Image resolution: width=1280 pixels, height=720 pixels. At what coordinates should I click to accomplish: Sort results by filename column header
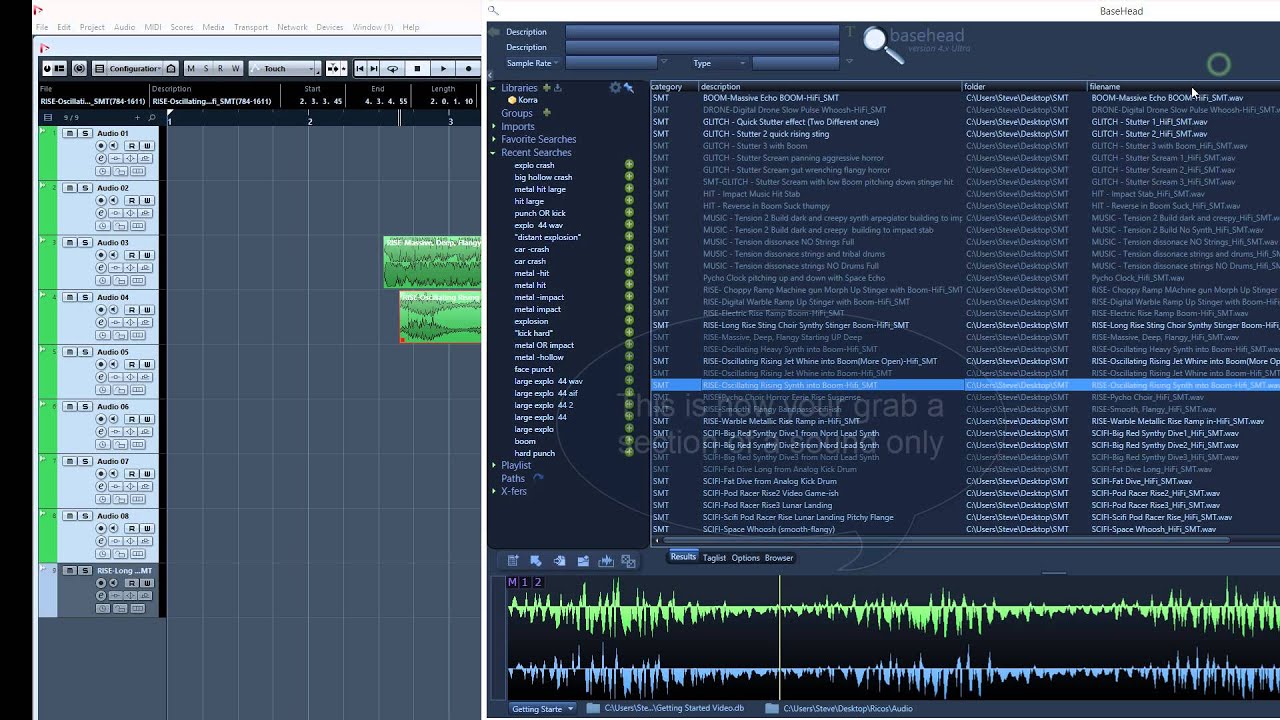click(x=1182, y=87)
